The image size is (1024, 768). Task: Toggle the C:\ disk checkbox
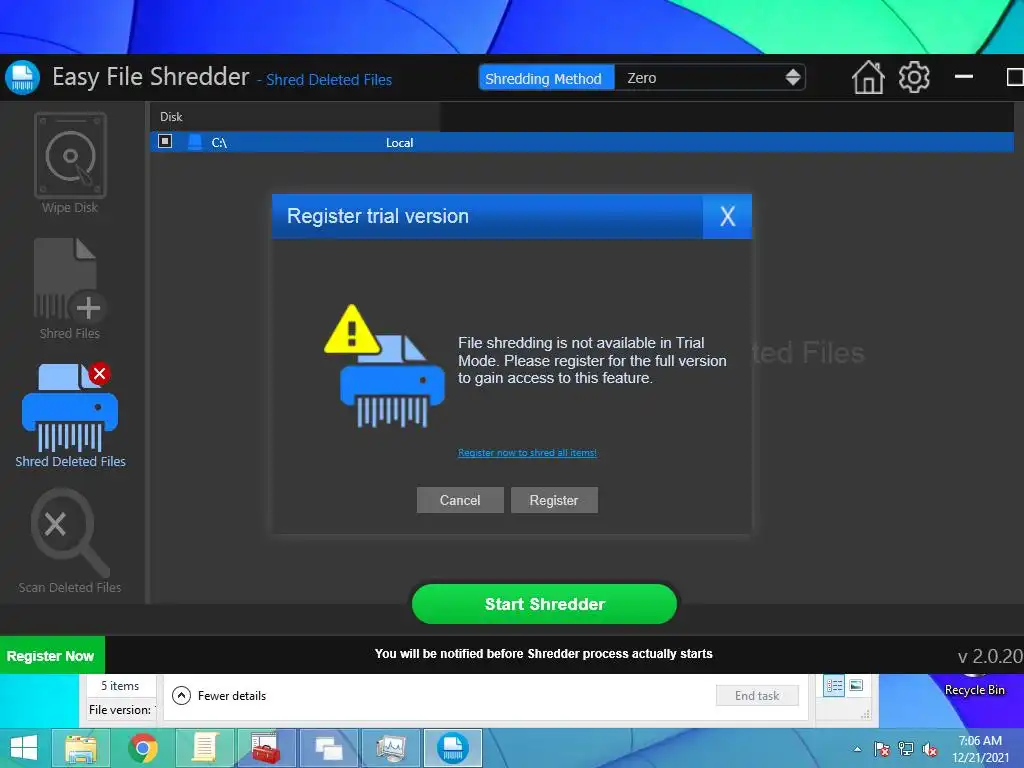[165, 142]
